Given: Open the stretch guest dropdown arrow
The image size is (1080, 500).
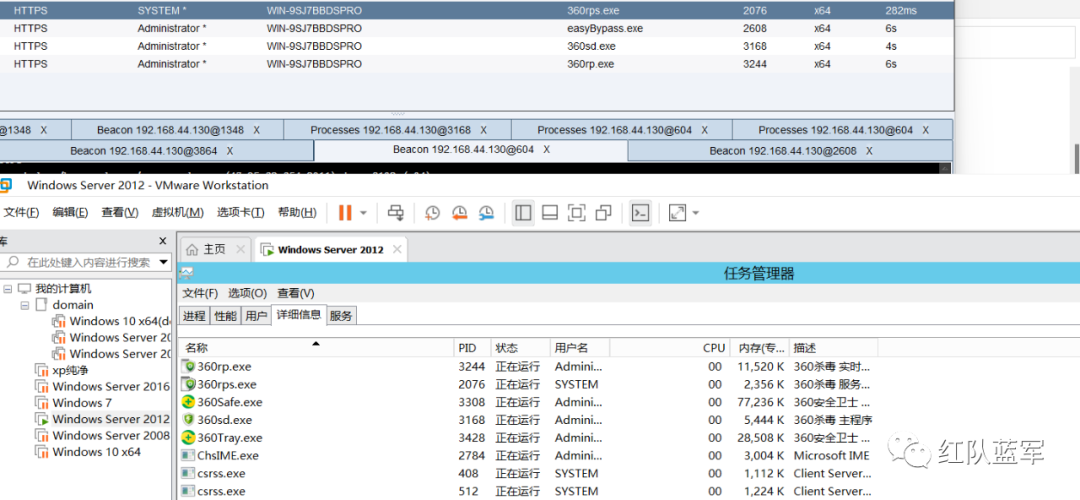Looking at the screenshot, I should pos(696,213).
